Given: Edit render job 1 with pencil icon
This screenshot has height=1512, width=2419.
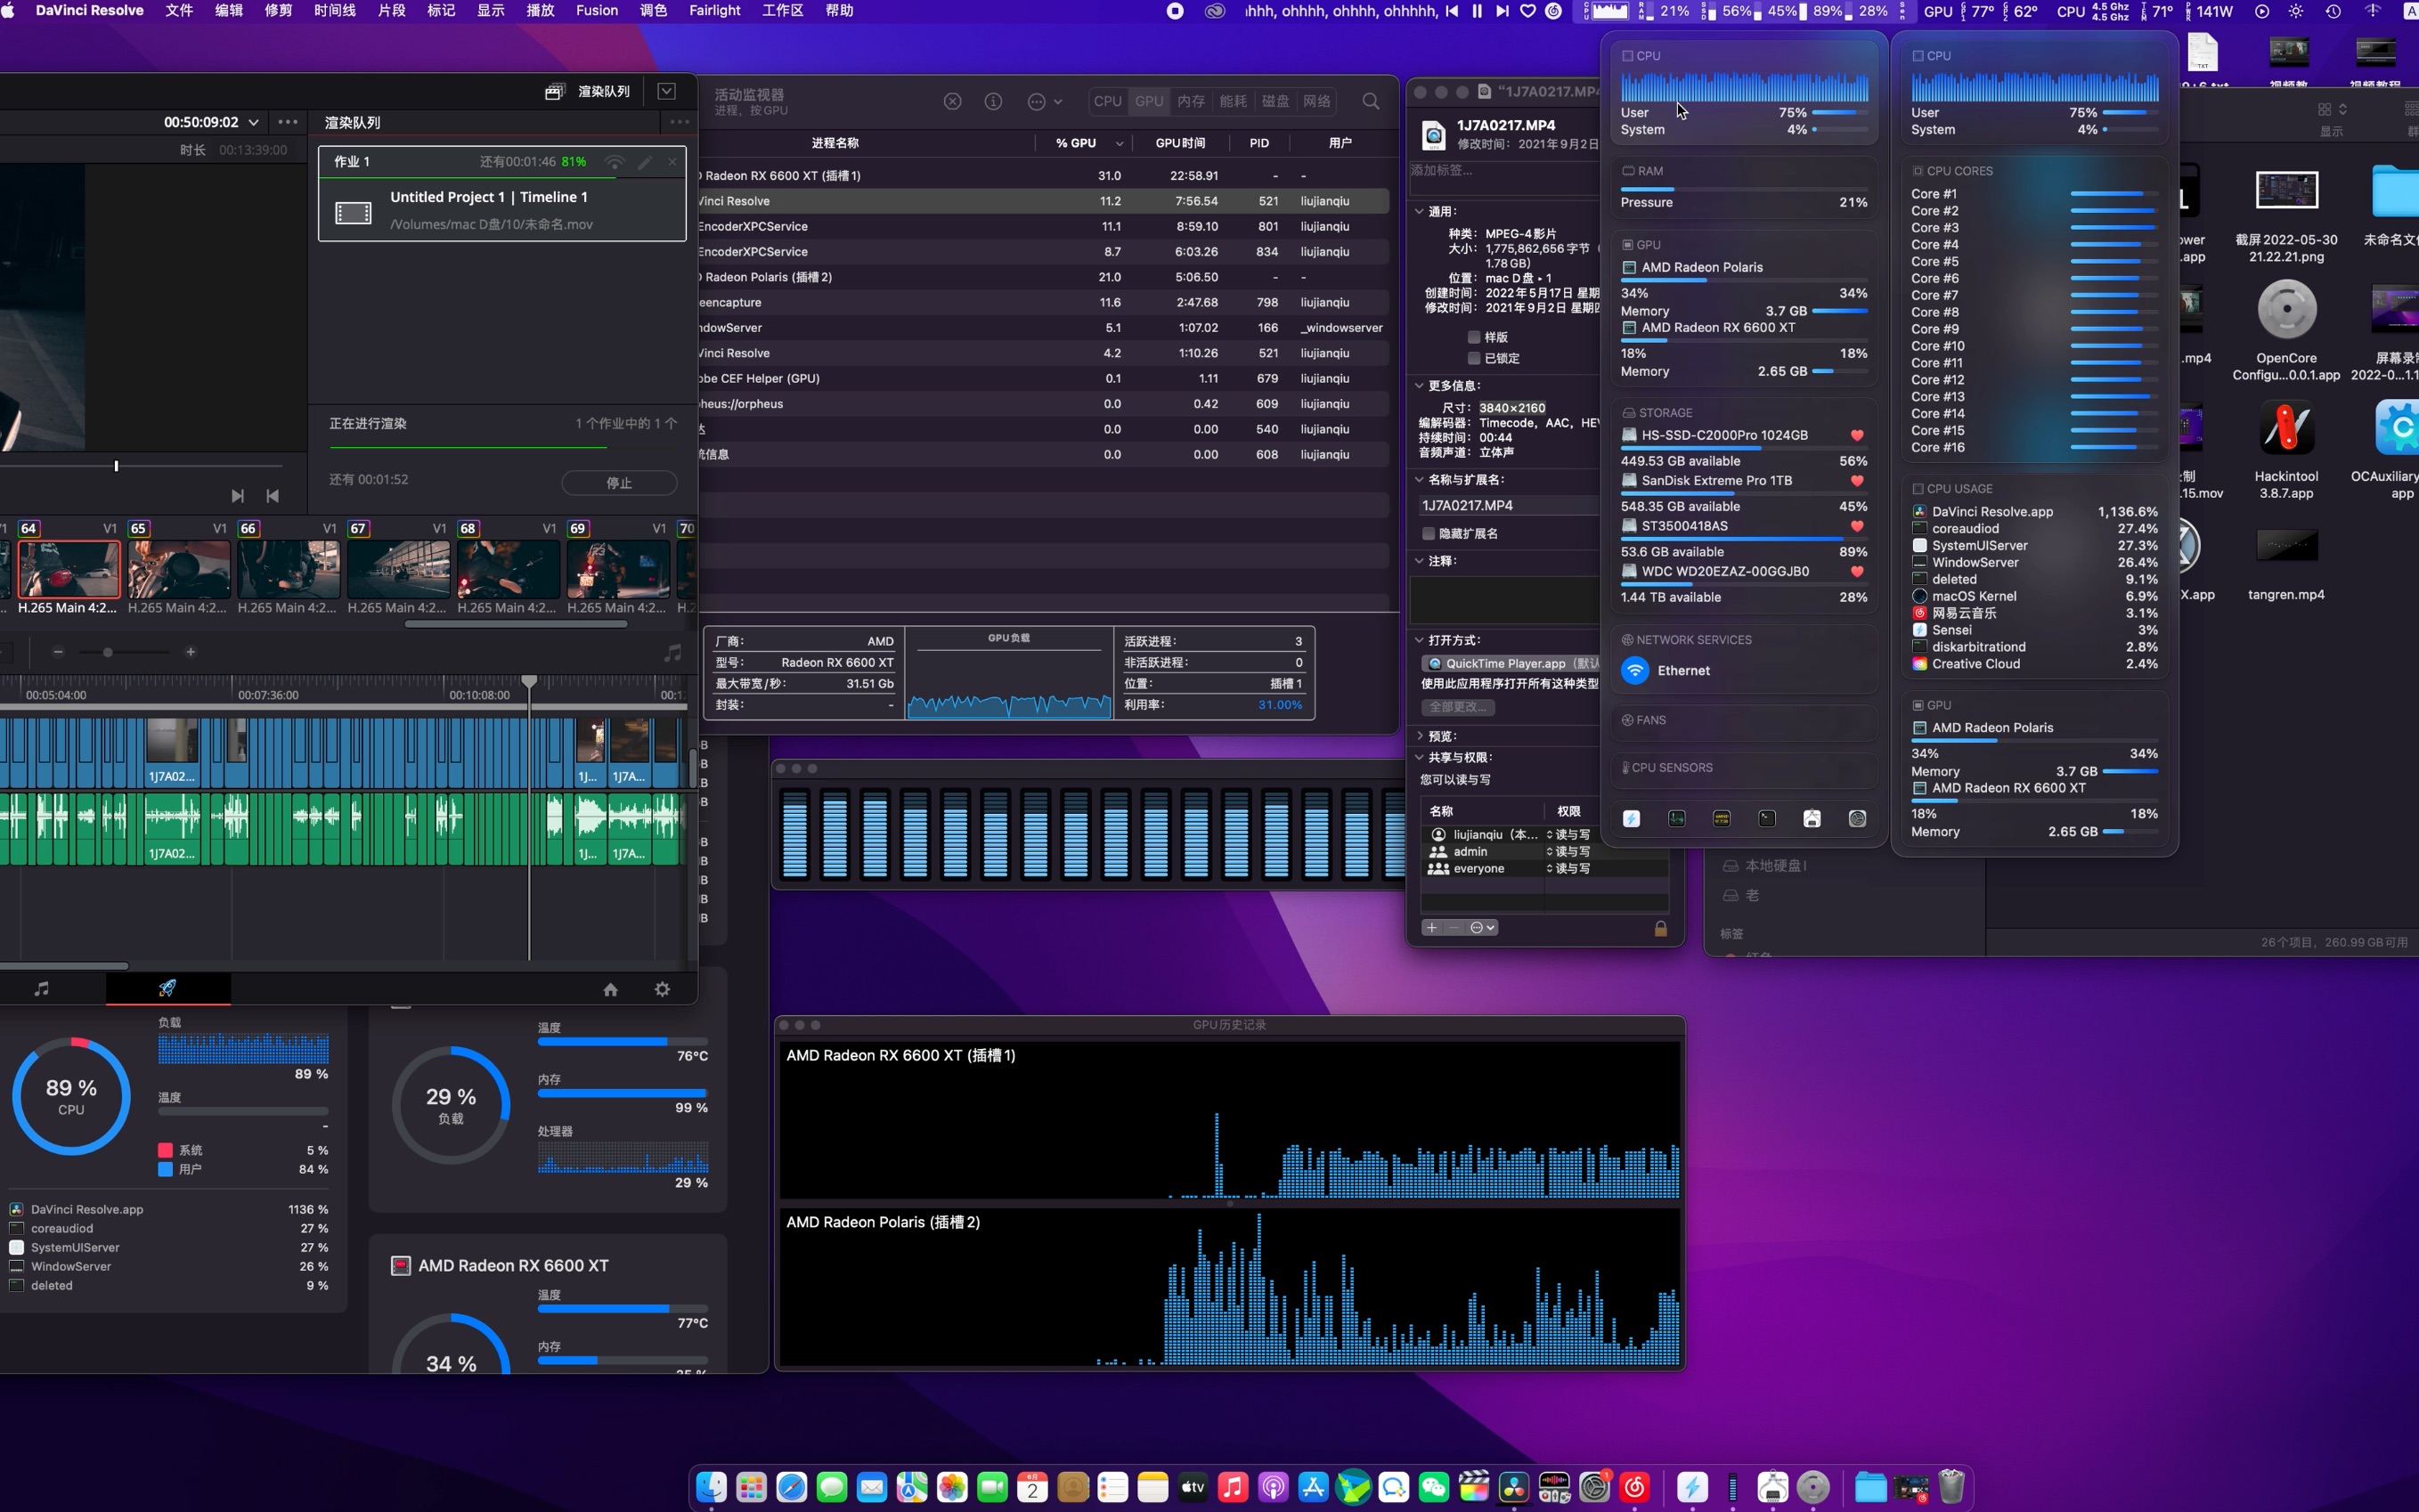Looking at the screenshot, I should tap(645, 162).
